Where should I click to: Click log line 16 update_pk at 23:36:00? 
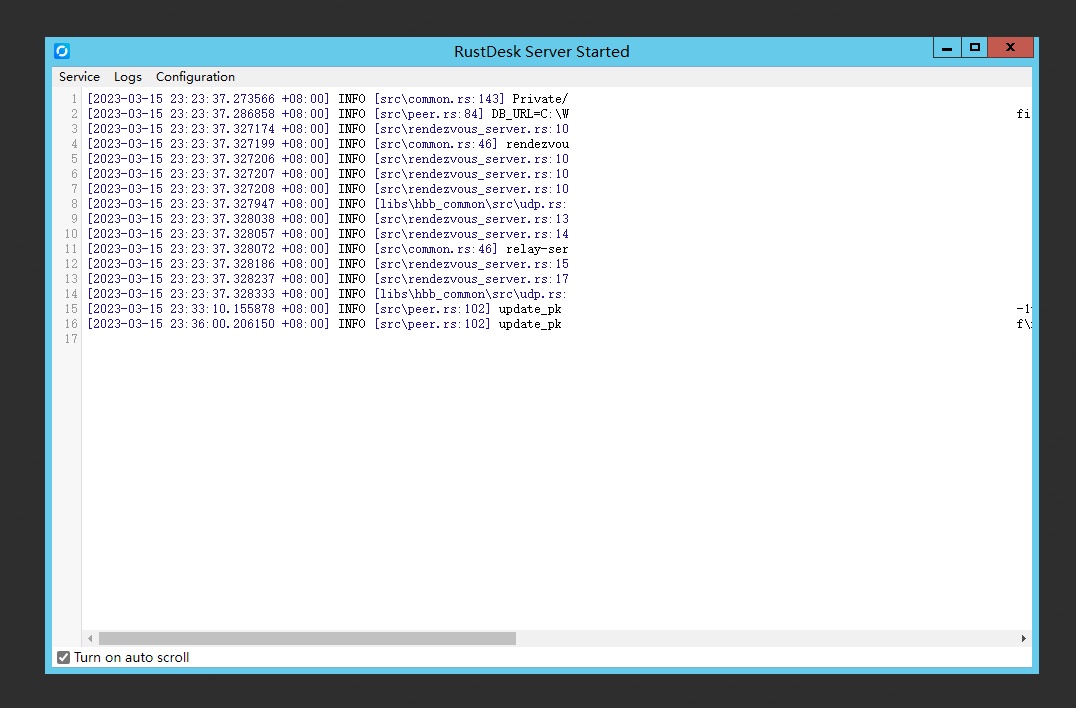pyautogui.click(x=325, y=324)
